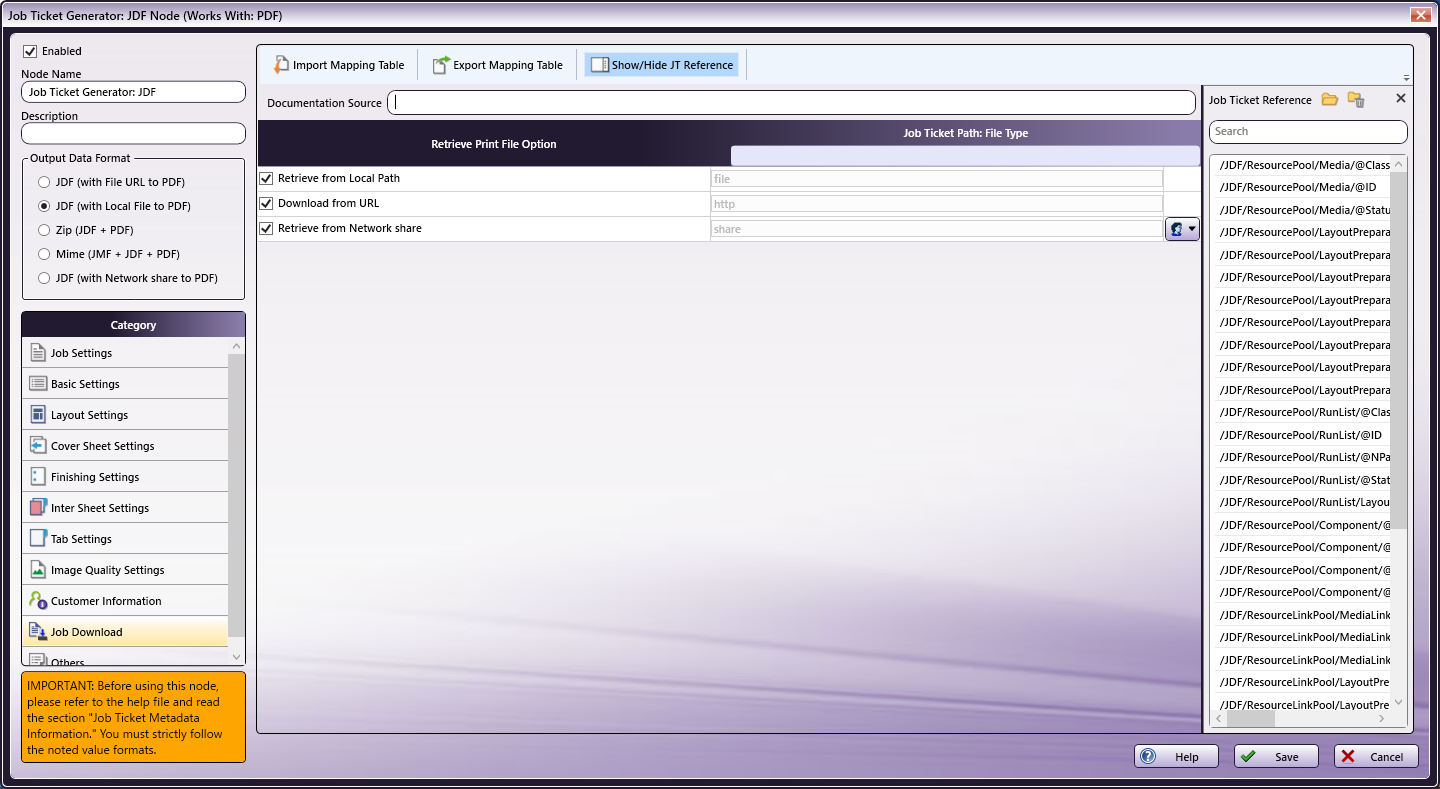Click the Image Quality Settings icon
This screenshot has width=1440, height=789.
tap(38, 570)
